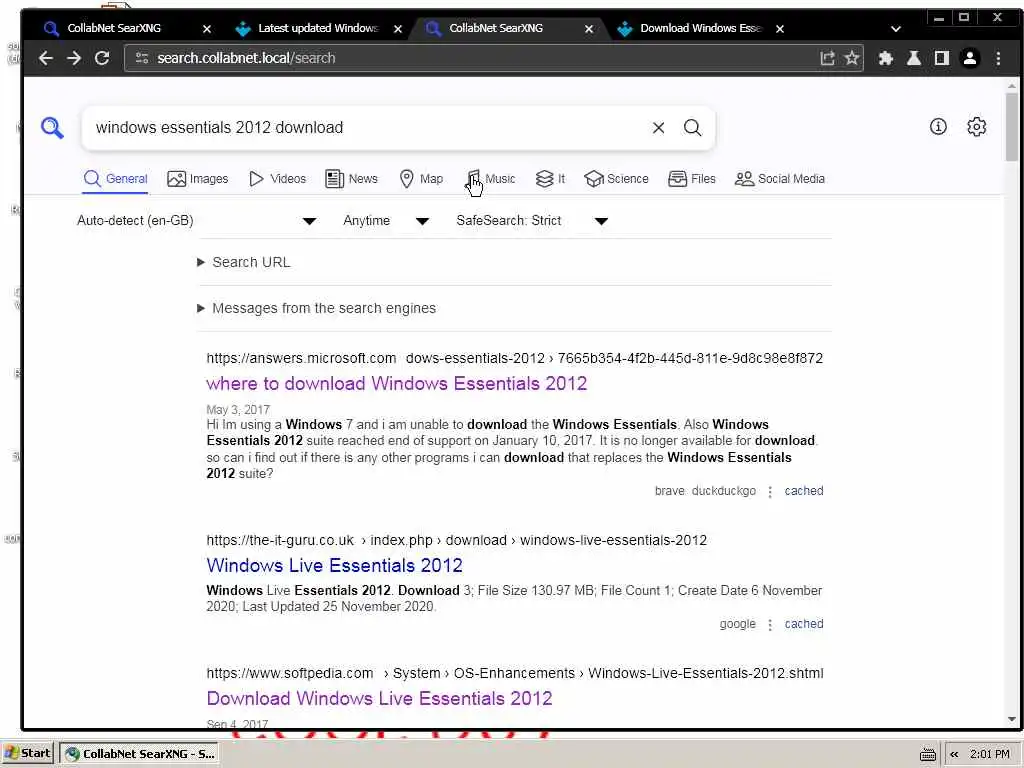The width and height of the screenshot is (1024, 768).
Task: Click the answers.microsoft.com result URL
Action: 515,359
